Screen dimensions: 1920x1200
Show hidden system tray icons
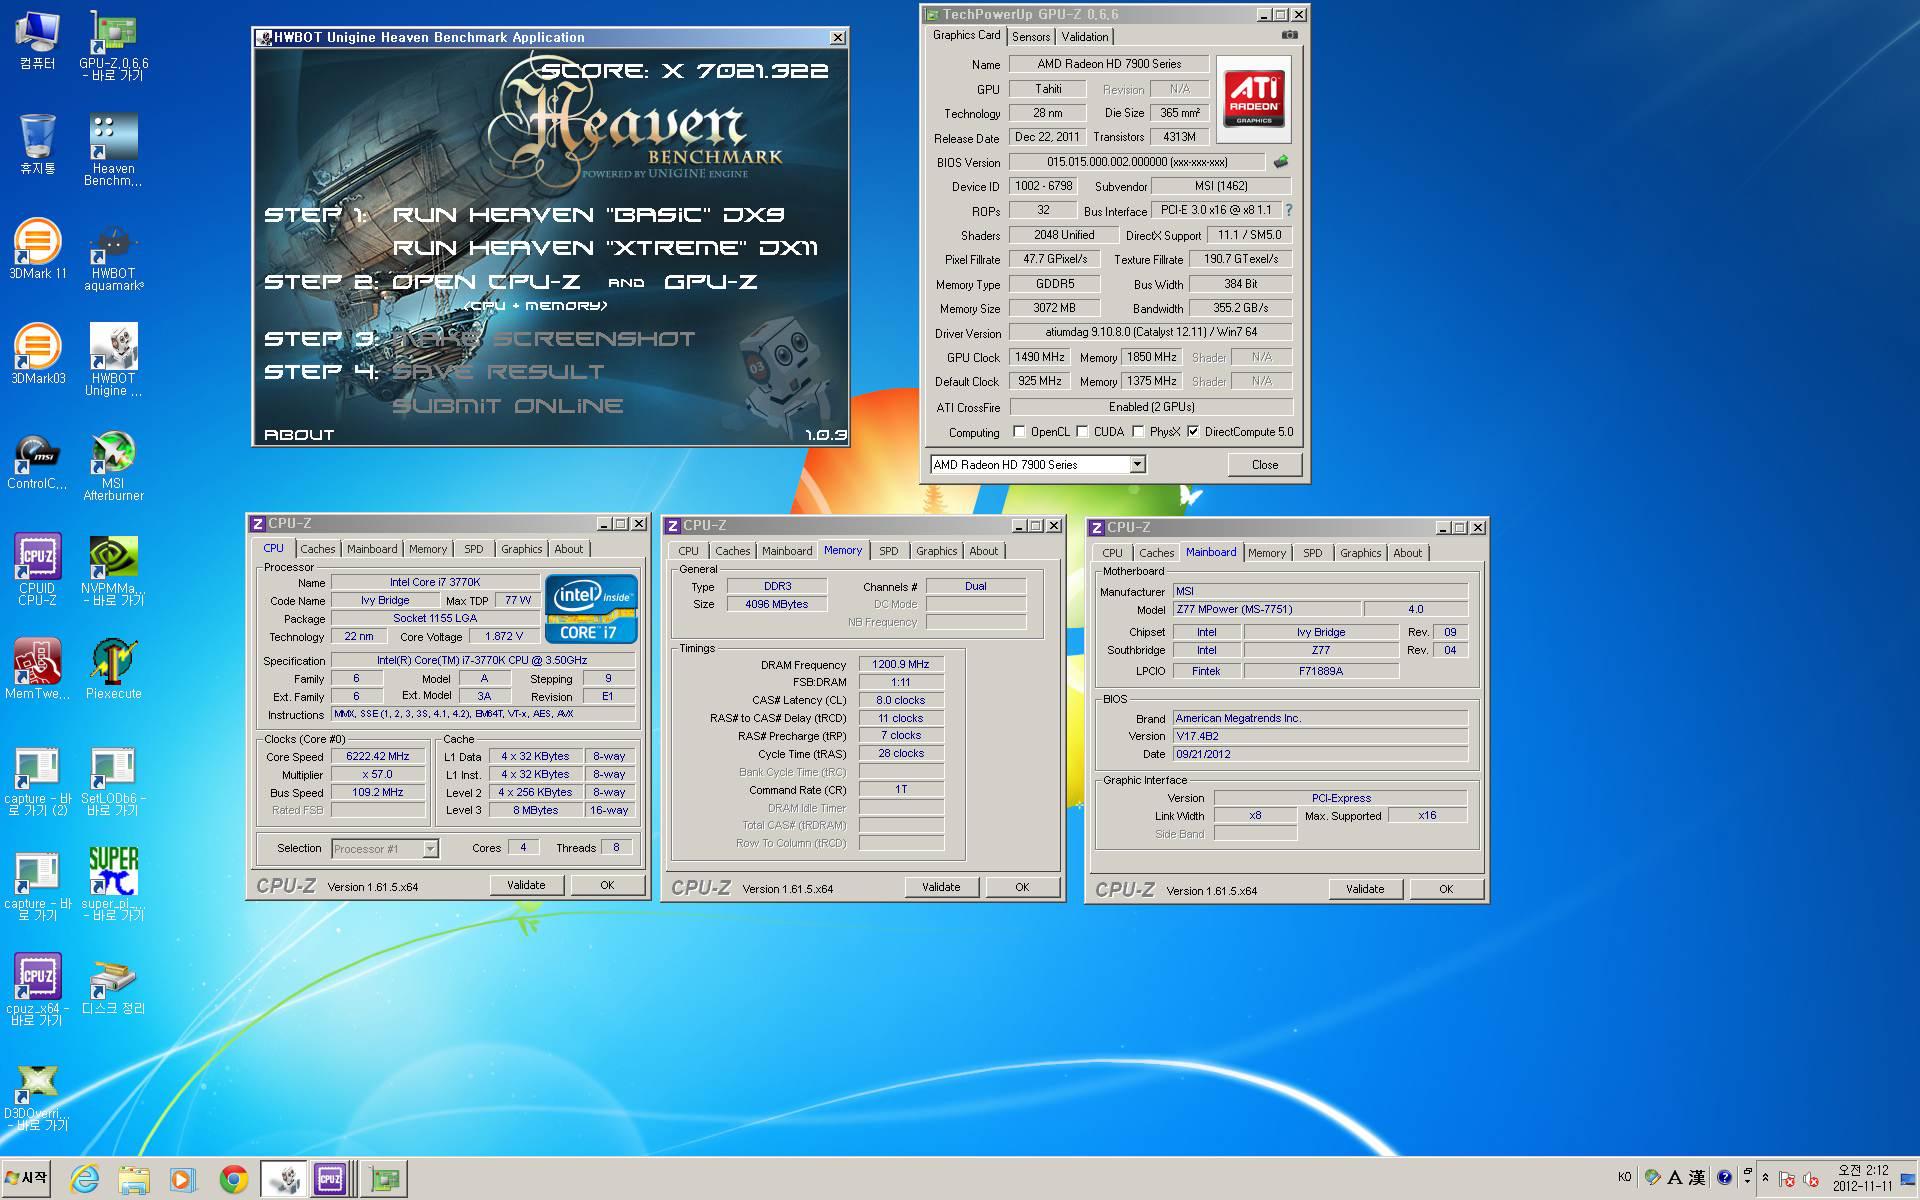click(x=1765, y=1178)
